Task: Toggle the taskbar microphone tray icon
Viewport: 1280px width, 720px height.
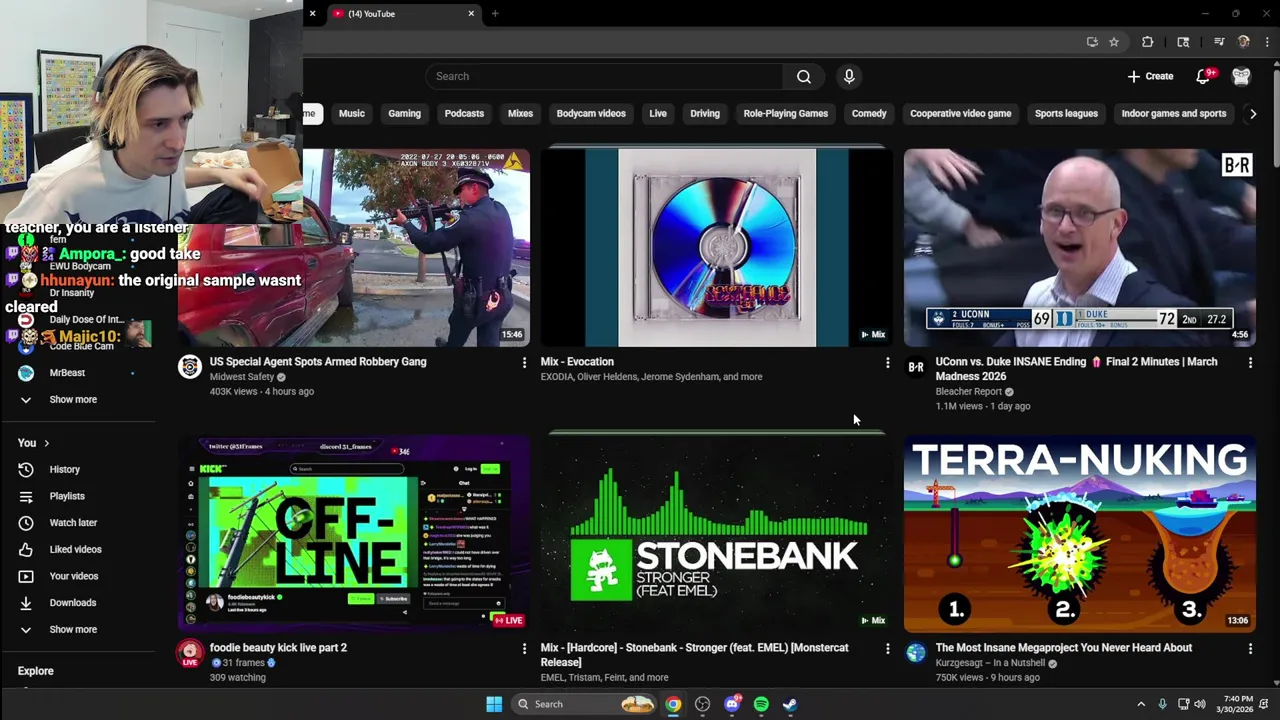Action: point(1162,704)
